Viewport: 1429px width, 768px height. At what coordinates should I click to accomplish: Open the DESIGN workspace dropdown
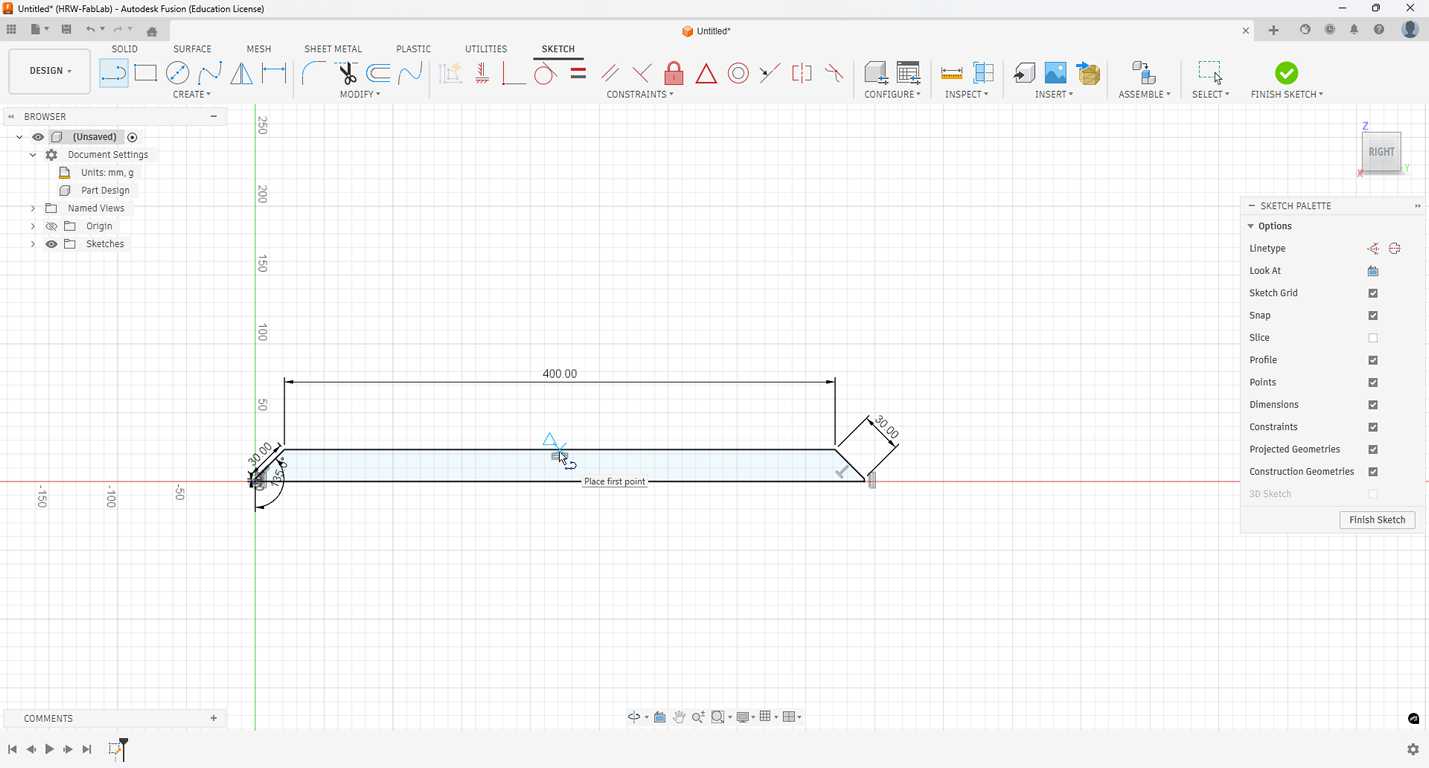tap(51, 71)
